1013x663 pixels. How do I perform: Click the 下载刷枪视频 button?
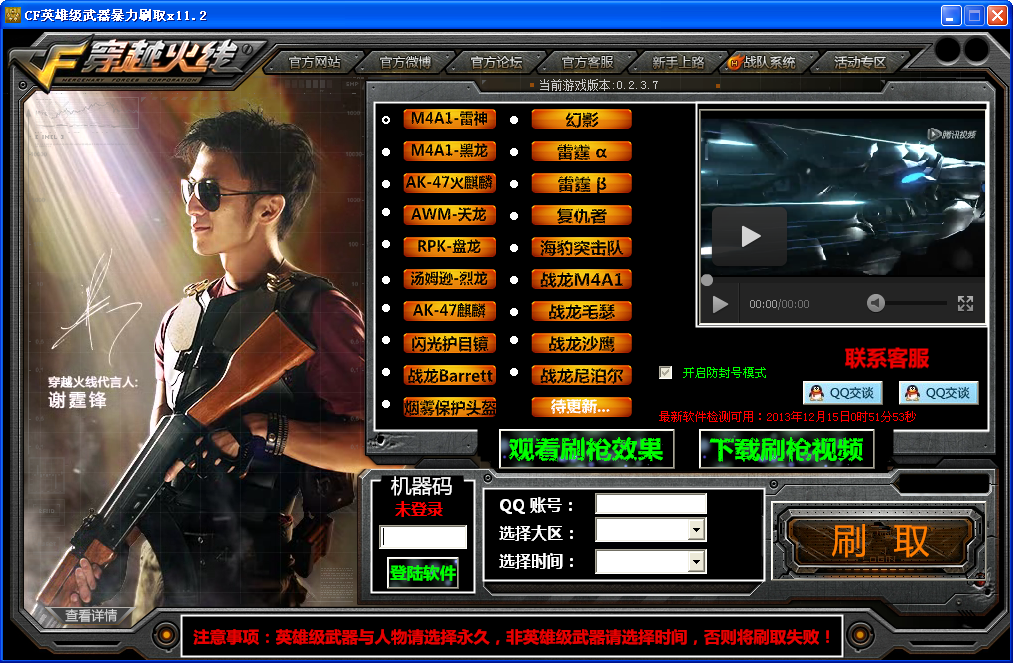787,449
